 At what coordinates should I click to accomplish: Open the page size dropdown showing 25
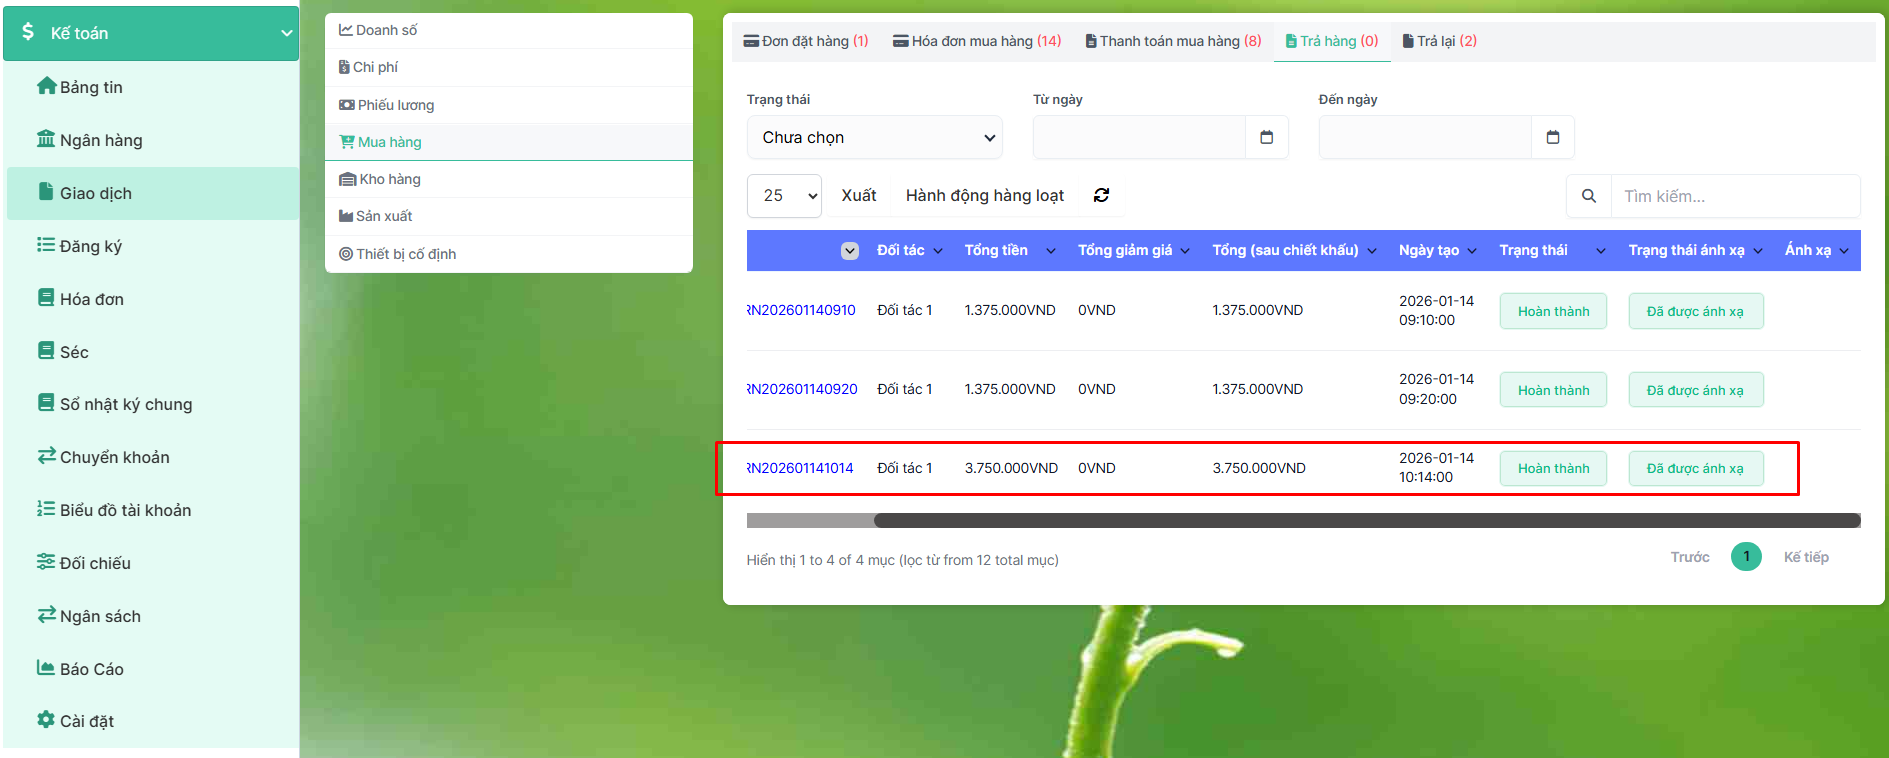[784, 196]
